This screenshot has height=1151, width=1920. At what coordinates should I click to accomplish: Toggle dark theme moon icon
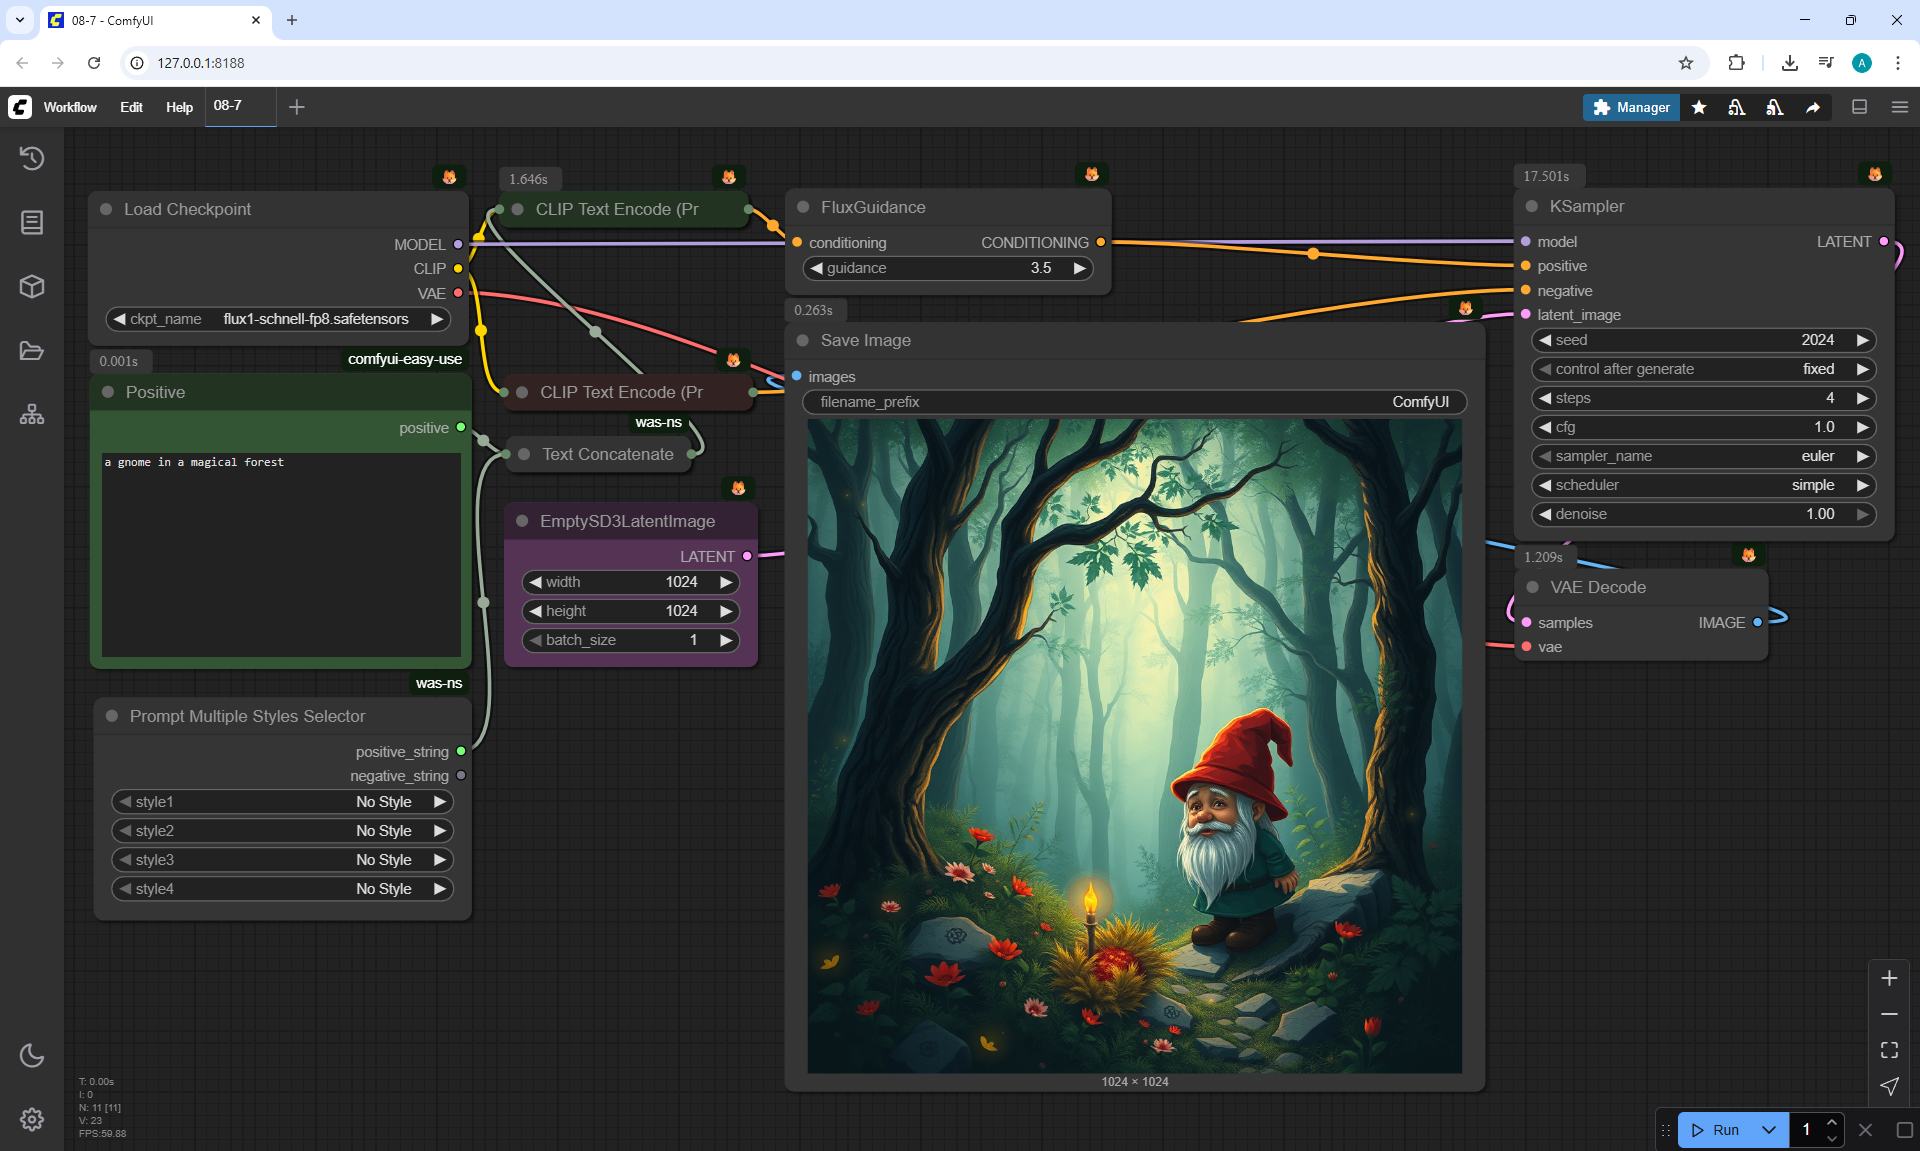[x=32, y=1055]
